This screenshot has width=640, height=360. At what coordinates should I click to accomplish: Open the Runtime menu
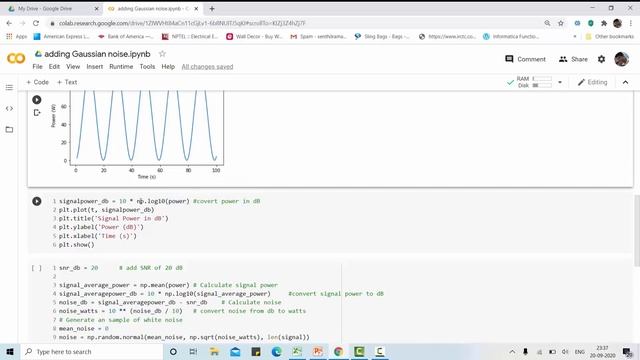[121, 67]
